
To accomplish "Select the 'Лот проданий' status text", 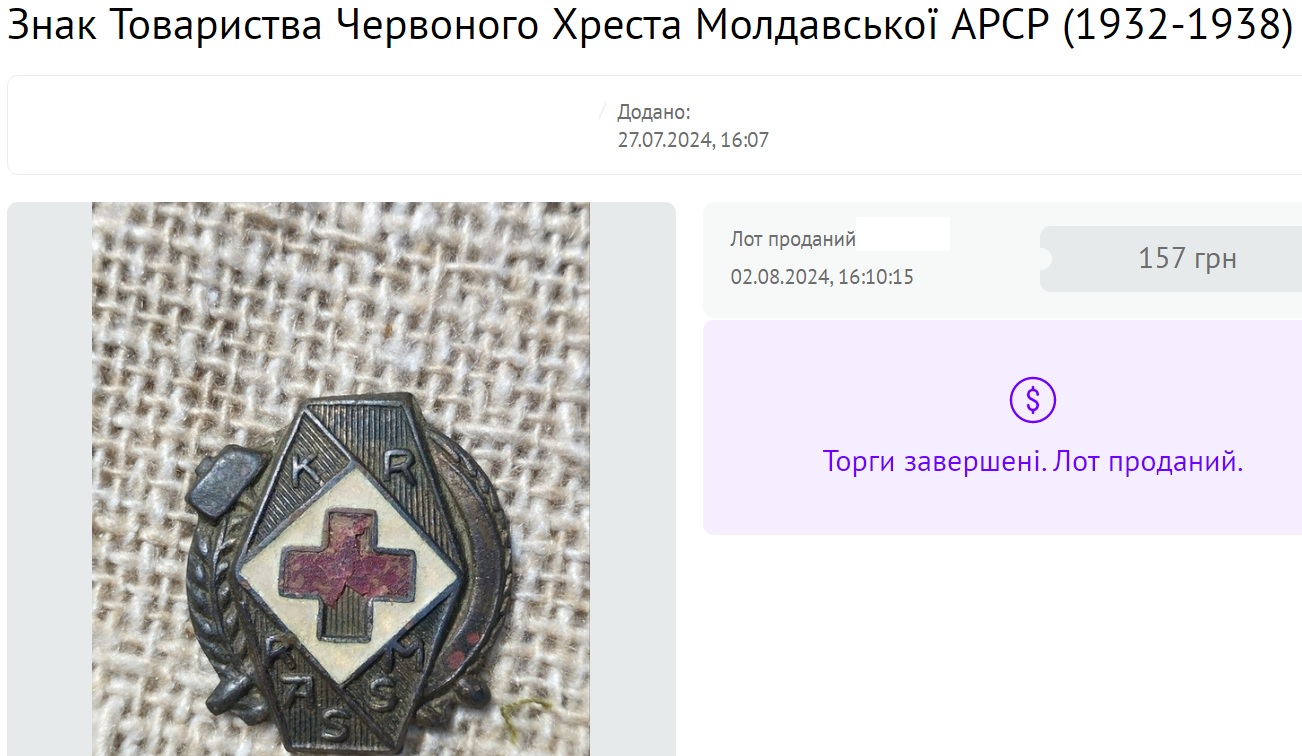I will pos(793,239).
